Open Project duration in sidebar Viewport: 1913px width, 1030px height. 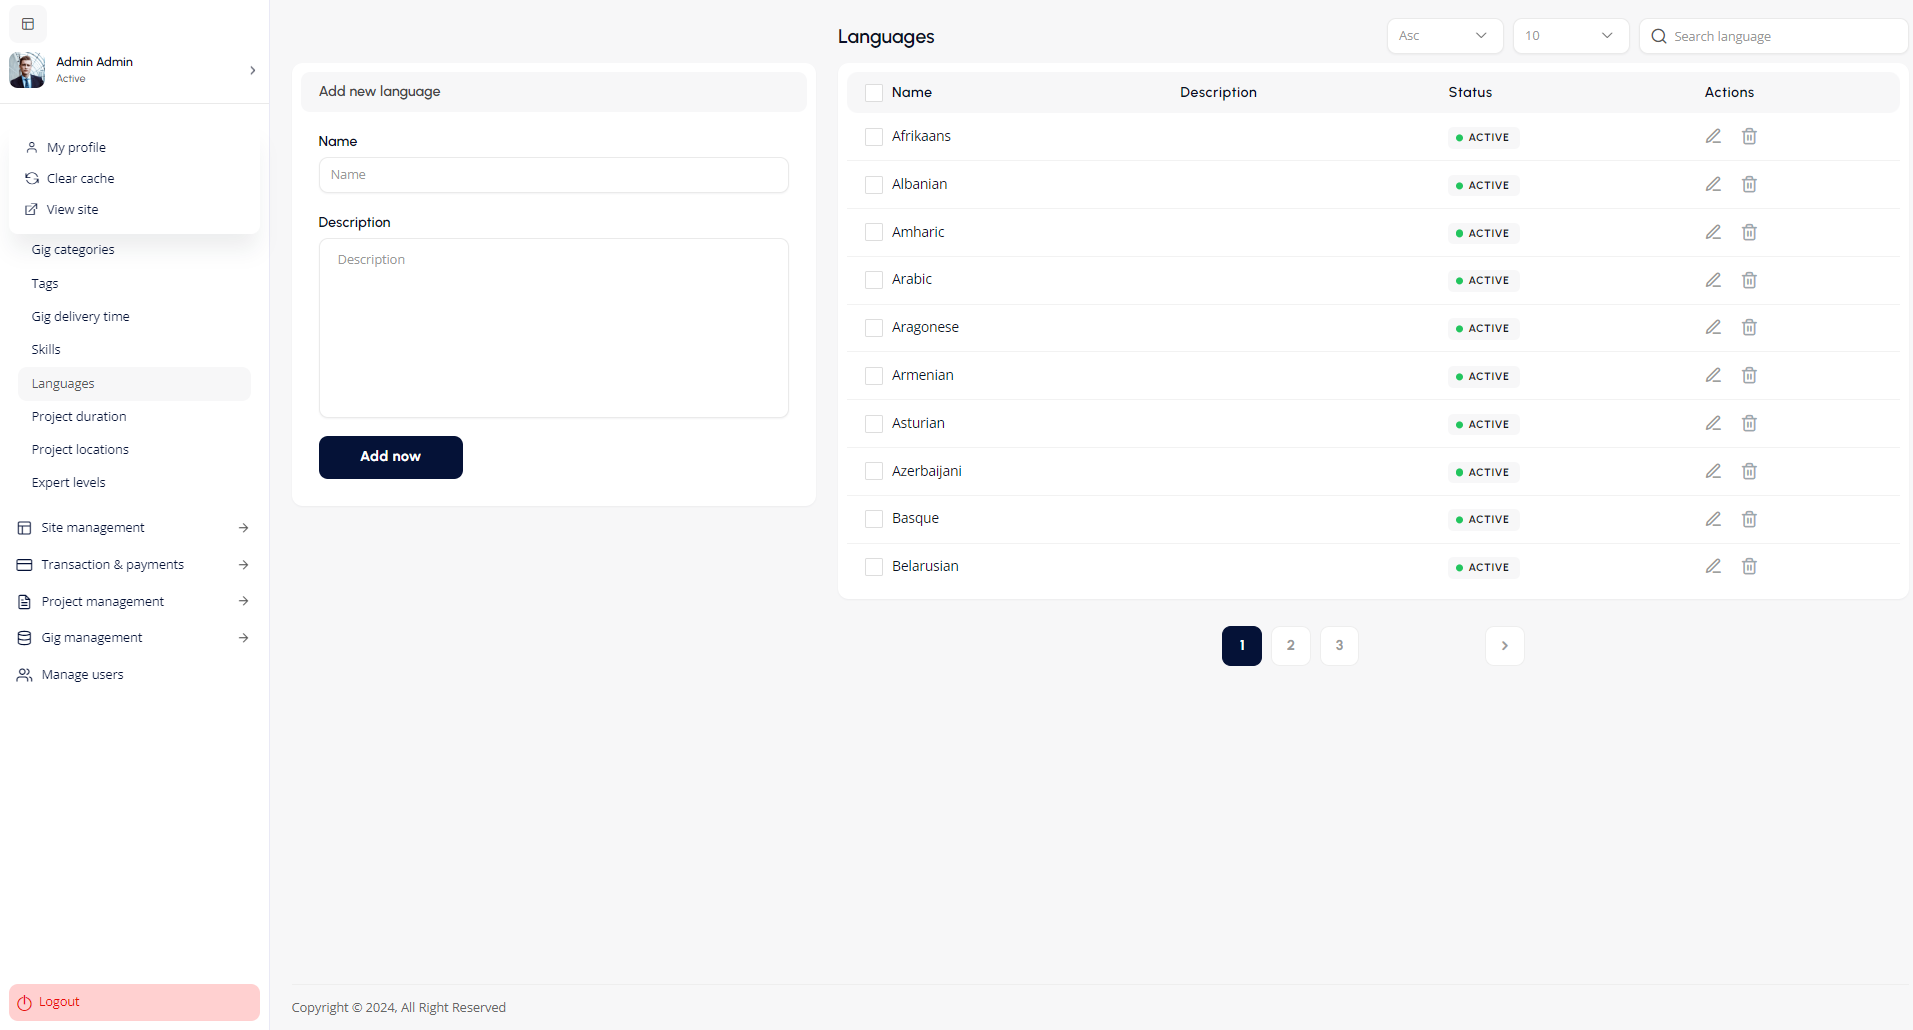[79, 416]
